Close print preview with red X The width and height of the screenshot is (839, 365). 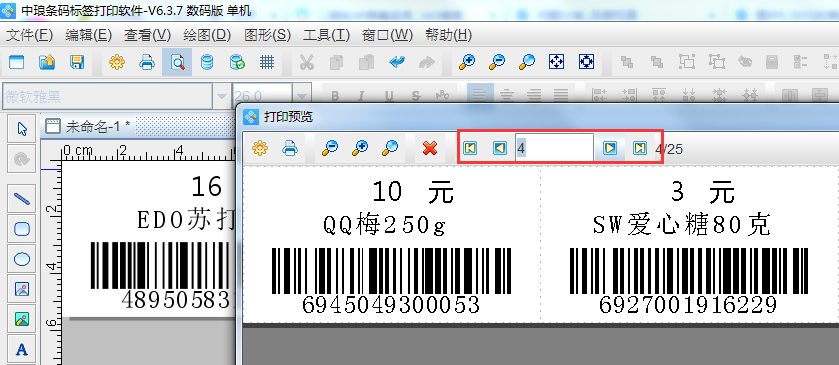430,148
